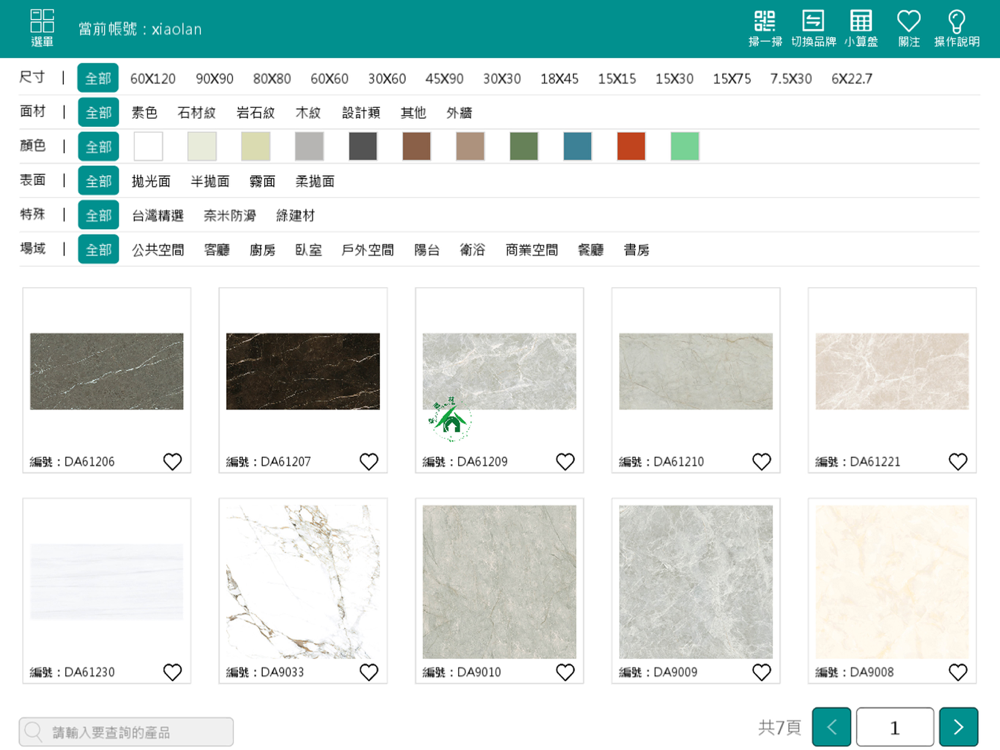The height and width of the screenshot is (750, 1000).
Task: Select 全部 in the 顏色 row
Action: (x=98, y=147)
